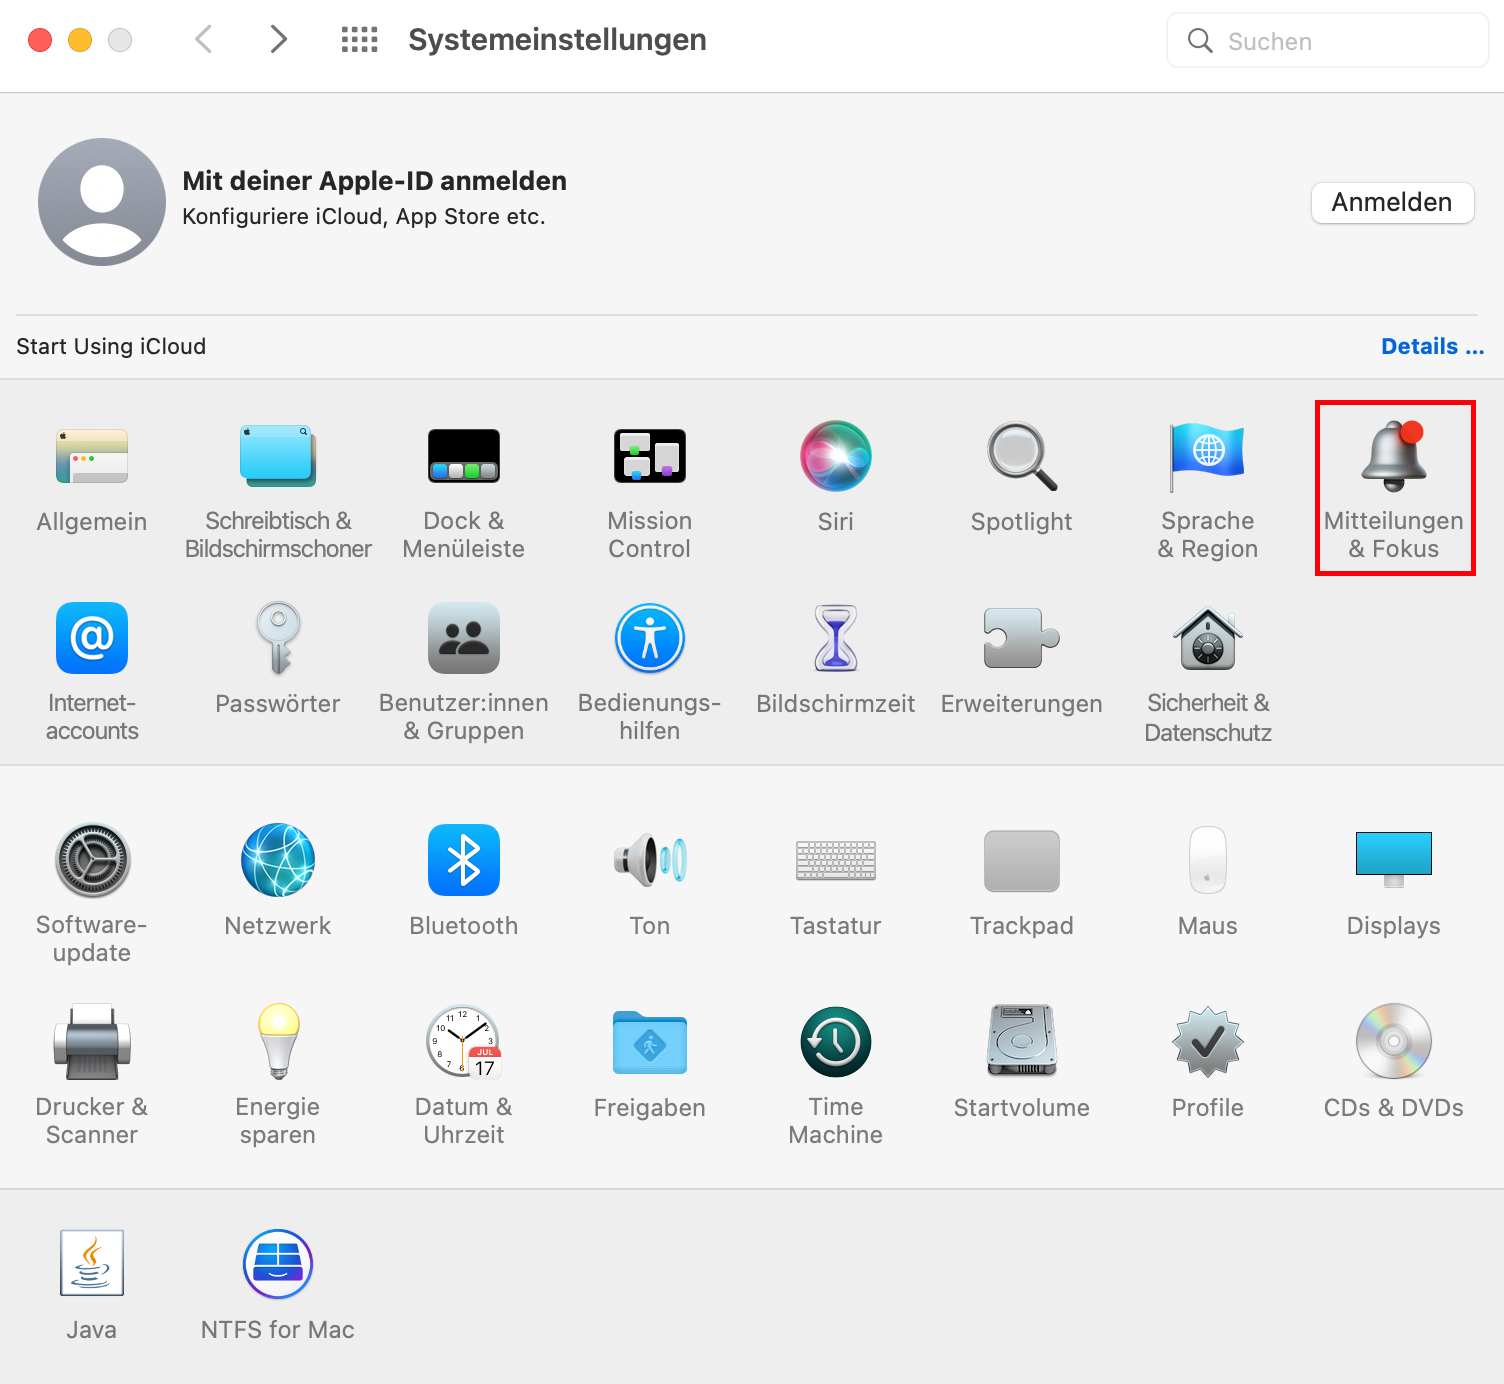Viewport: 1504px width, 1384px height.
Task: Click the back navigation arrow
Action: coord(203,39)
